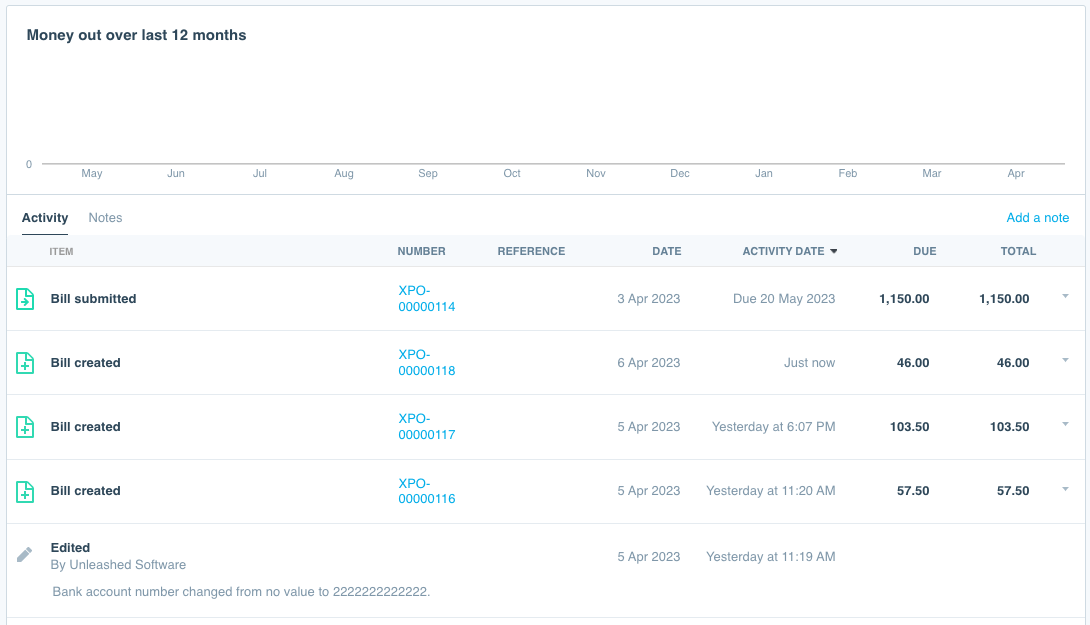Click the 57.50 due amount
This screenshot has width=1090, height=625.
pos(913,491)
